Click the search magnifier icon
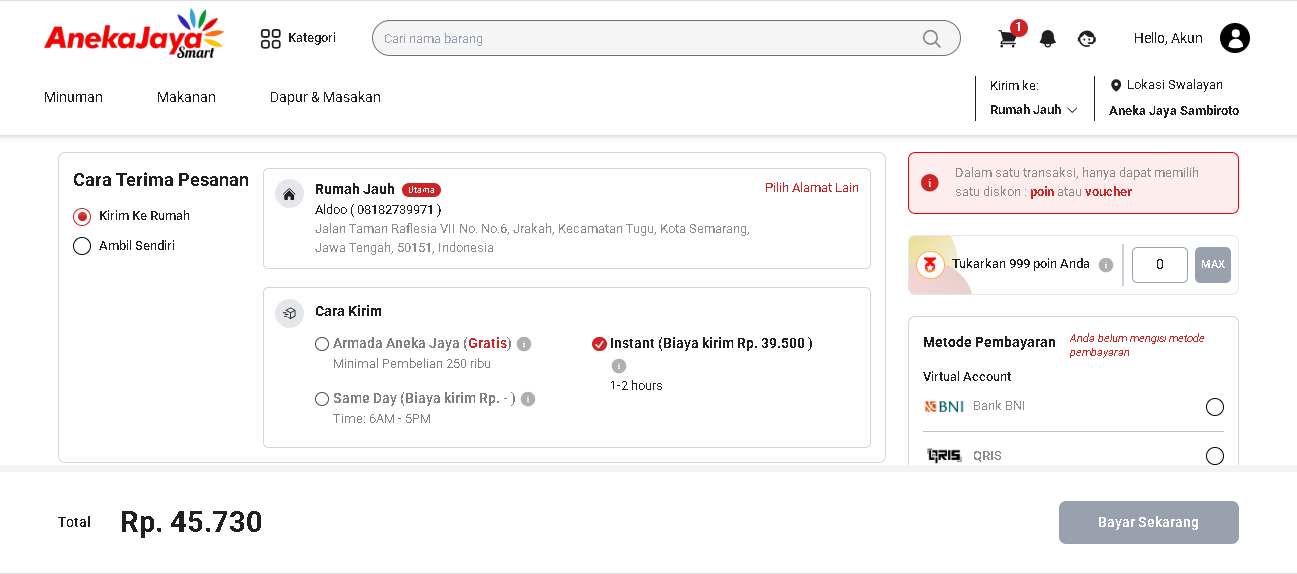The width and height of the screenshot is (1297, 574). point(931,39)
